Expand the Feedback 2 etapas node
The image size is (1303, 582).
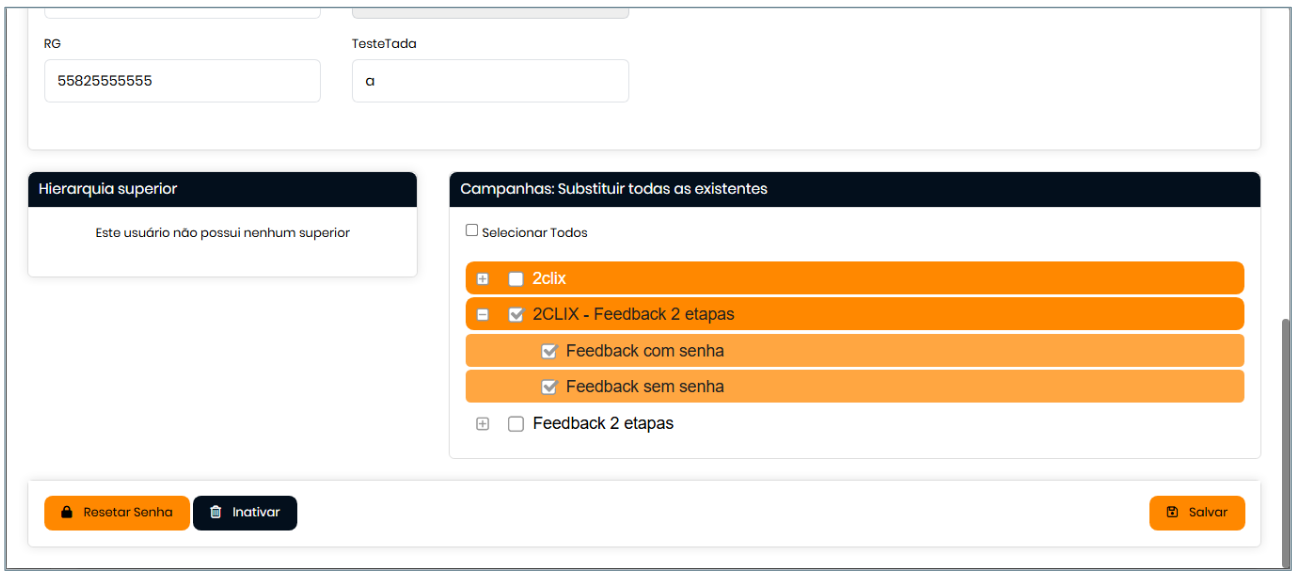483,424
